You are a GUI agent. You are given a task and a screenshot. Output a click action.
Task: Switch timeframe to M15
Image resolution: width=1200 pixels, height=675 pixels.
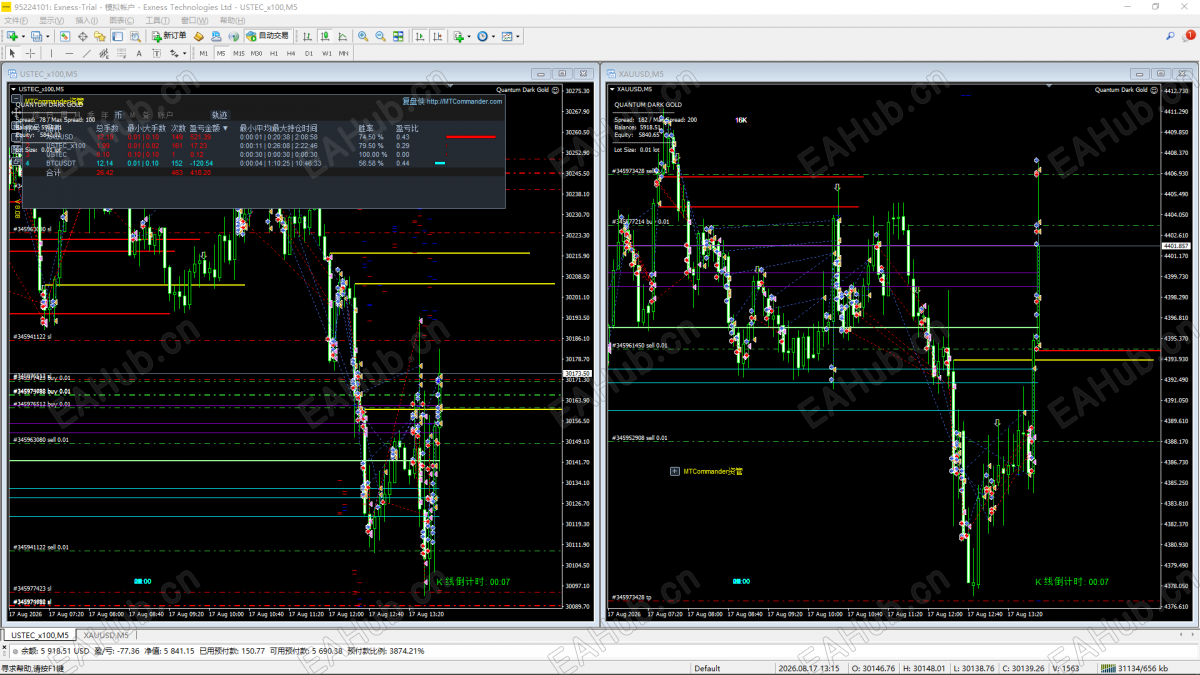point(239,53)
